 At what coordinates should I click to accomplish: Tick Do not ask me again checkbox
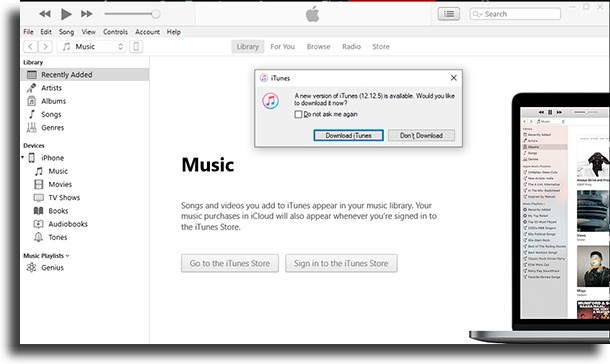pos(298,114)
